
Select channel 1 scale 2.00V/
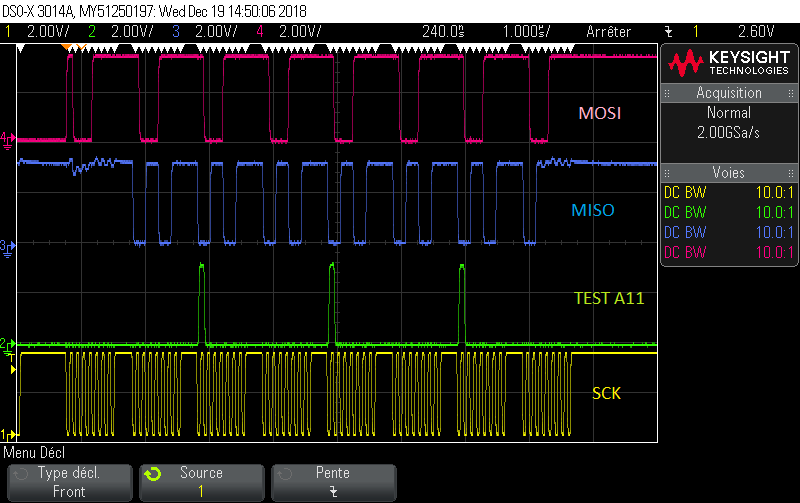[47, 32]
